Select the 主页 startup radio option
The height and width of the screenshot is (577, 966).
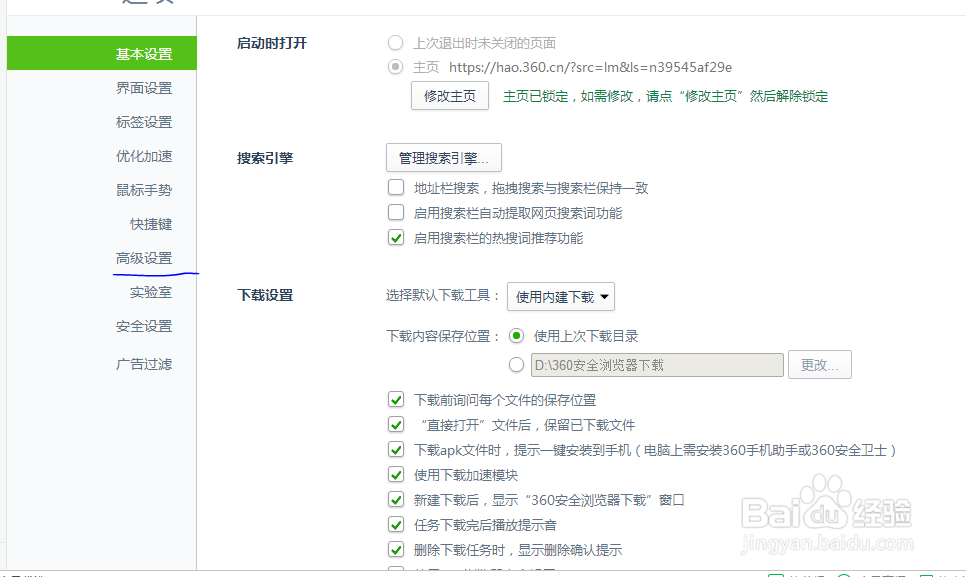pos(396,67)
